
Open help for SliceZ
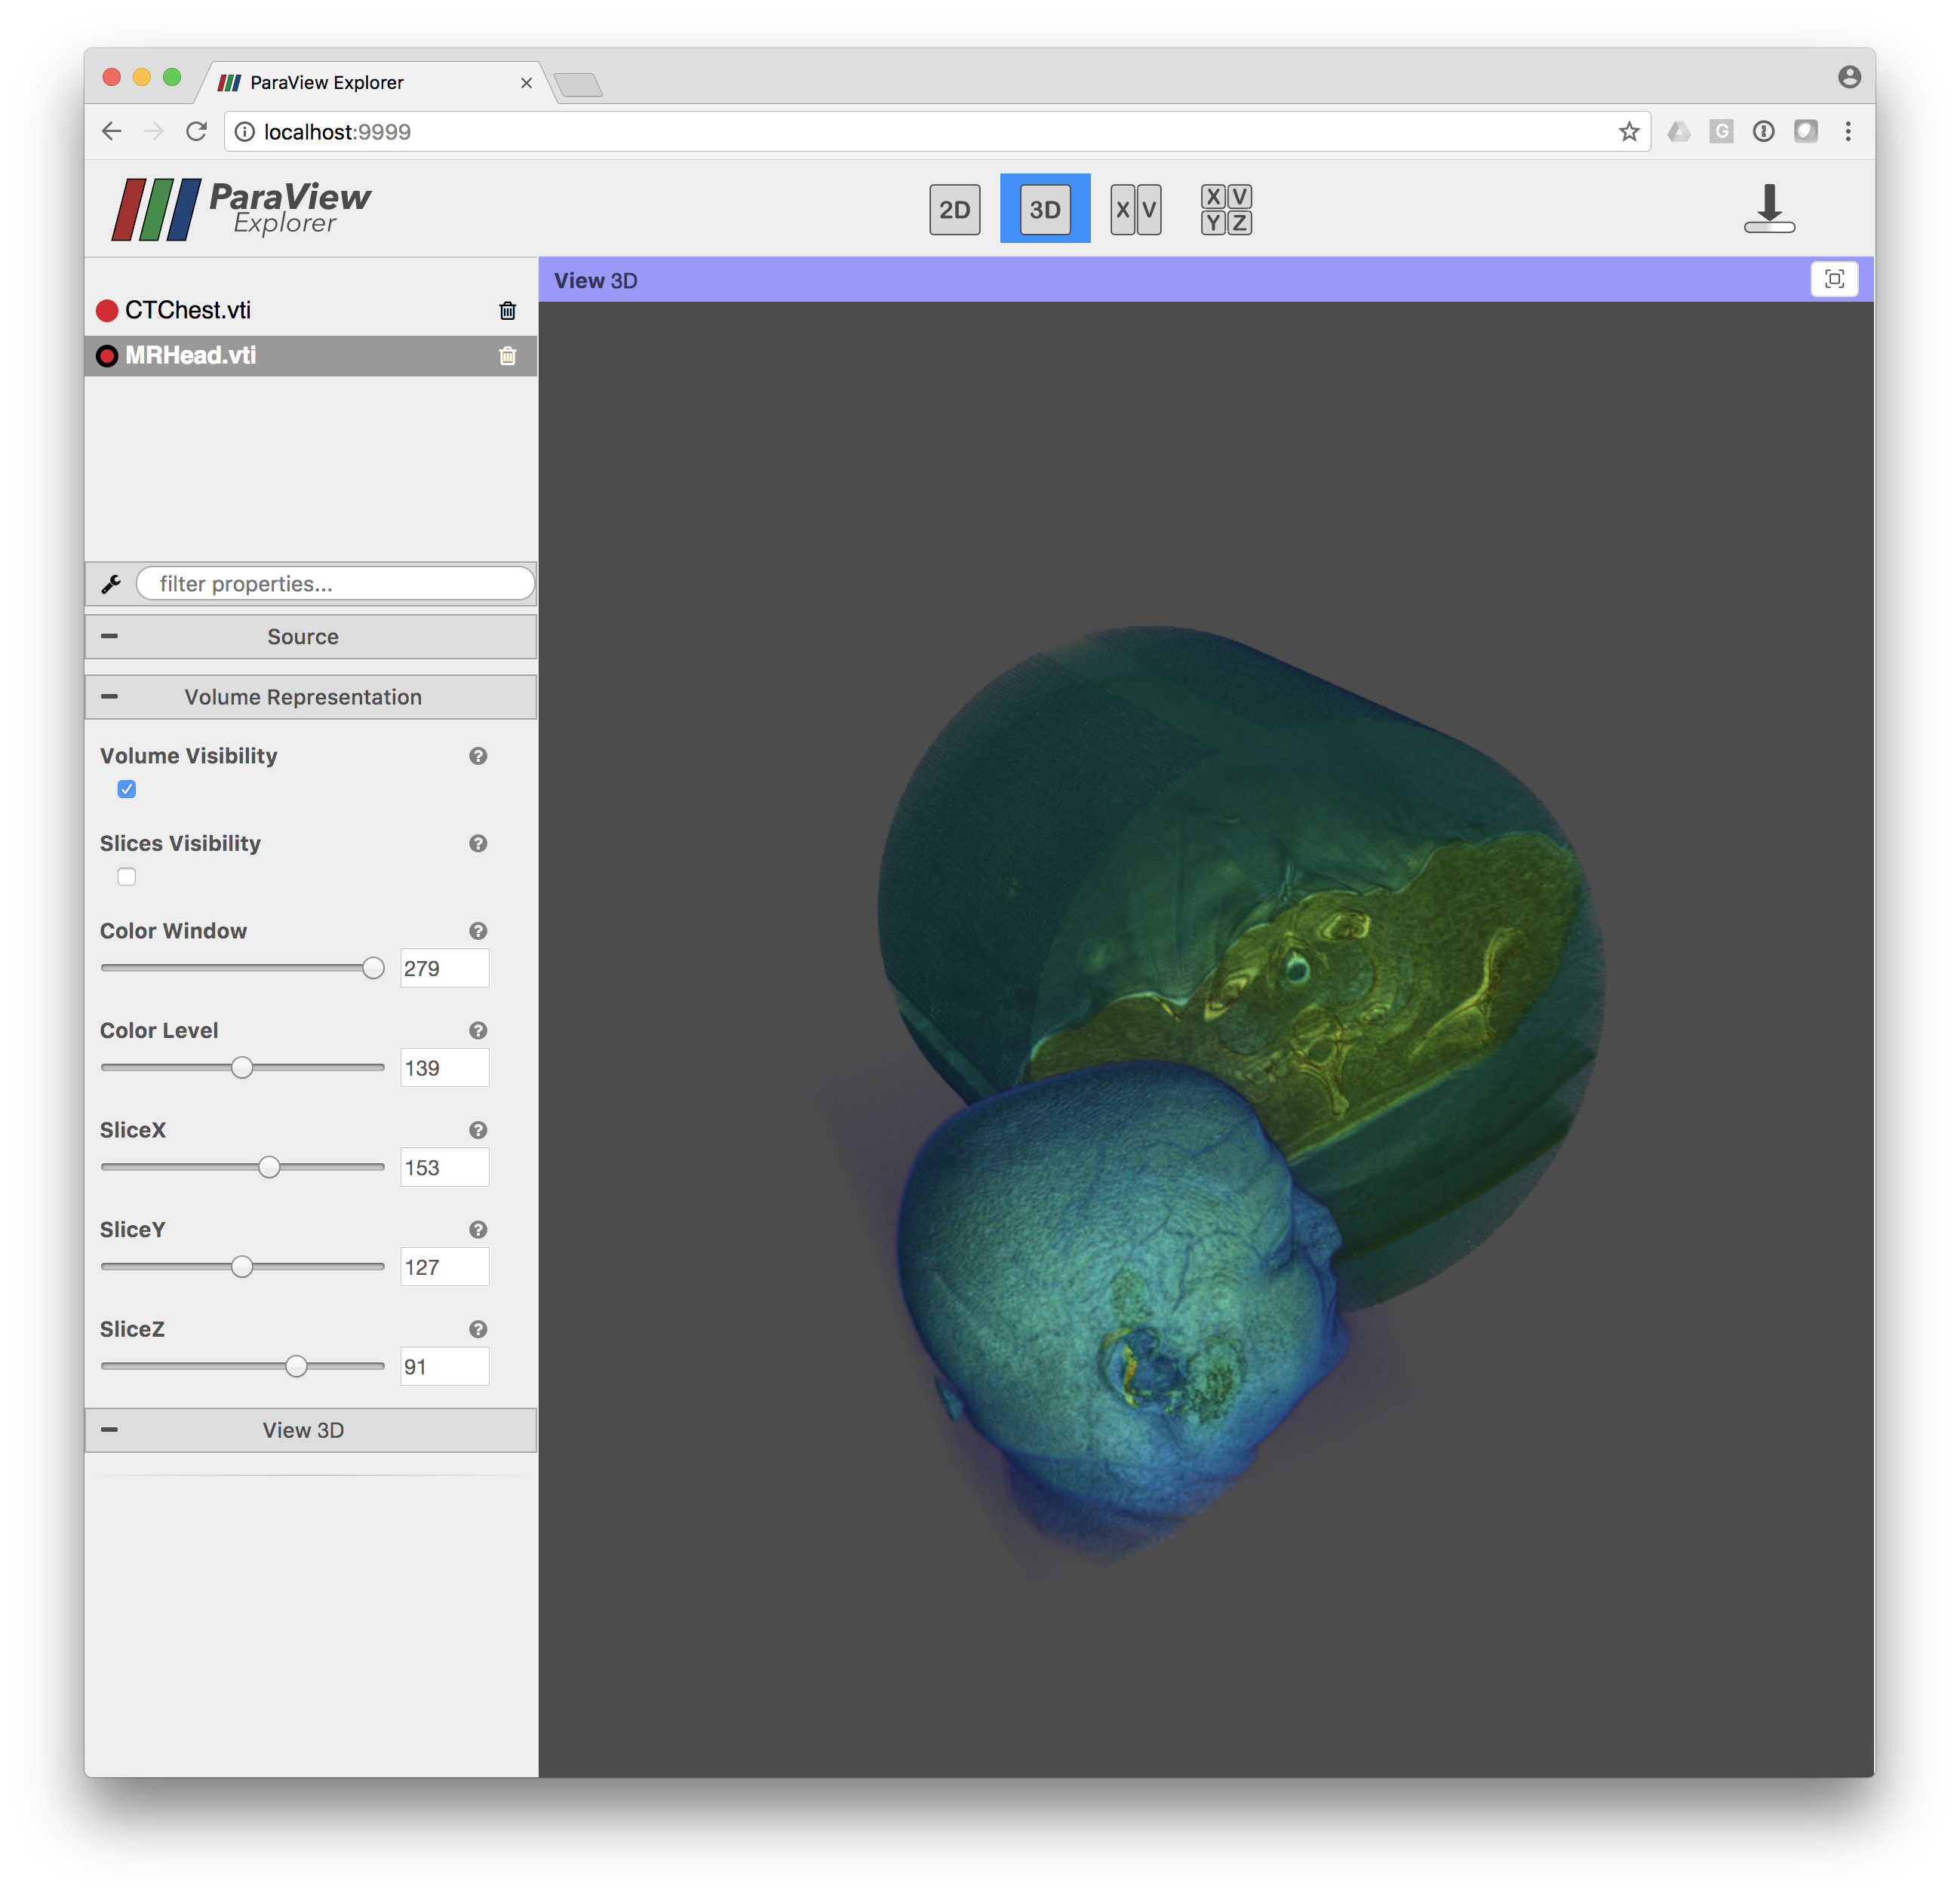[x=478, y=1330]
